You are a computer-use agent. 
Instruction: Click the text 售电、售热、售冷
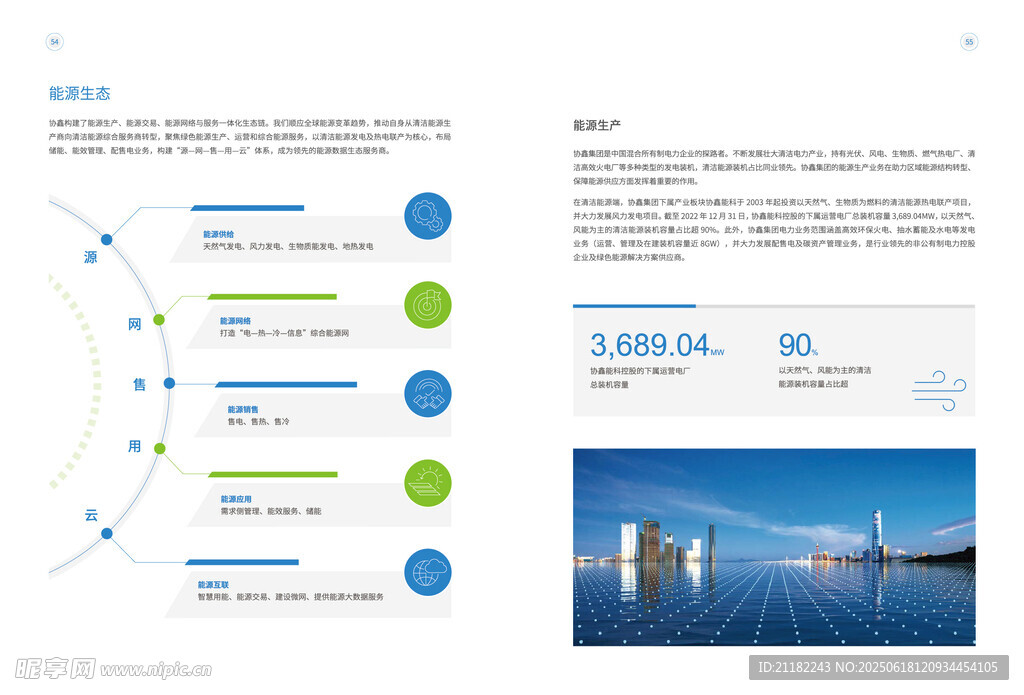[x=258, y=421]
